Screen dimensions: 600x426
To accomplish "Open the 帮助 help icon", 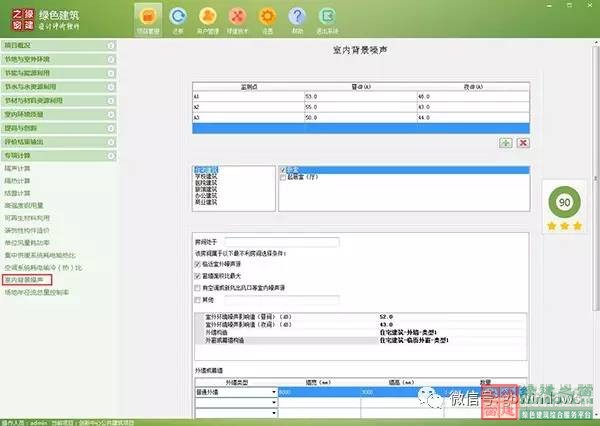I will tap(298, 19).
